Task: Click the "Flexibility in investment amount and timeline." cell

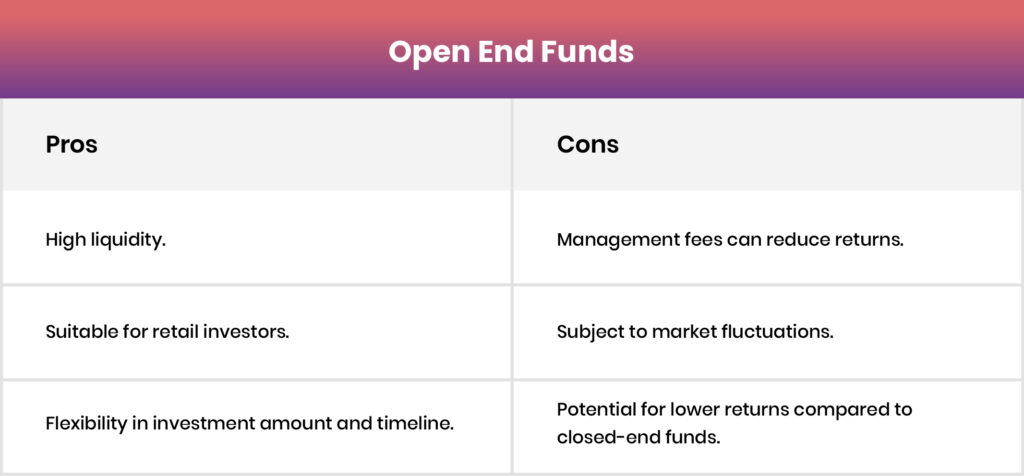Action: [x=250, y=423]
